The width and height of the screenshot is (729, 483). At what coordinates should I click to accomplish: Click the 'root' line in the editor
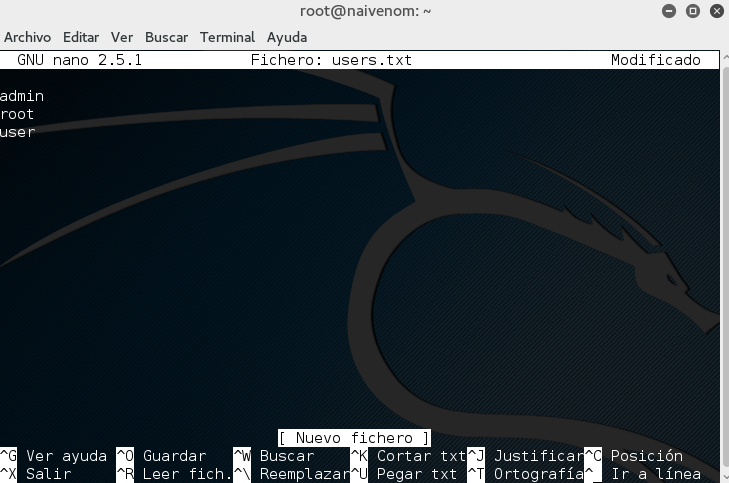click(17, 114)
